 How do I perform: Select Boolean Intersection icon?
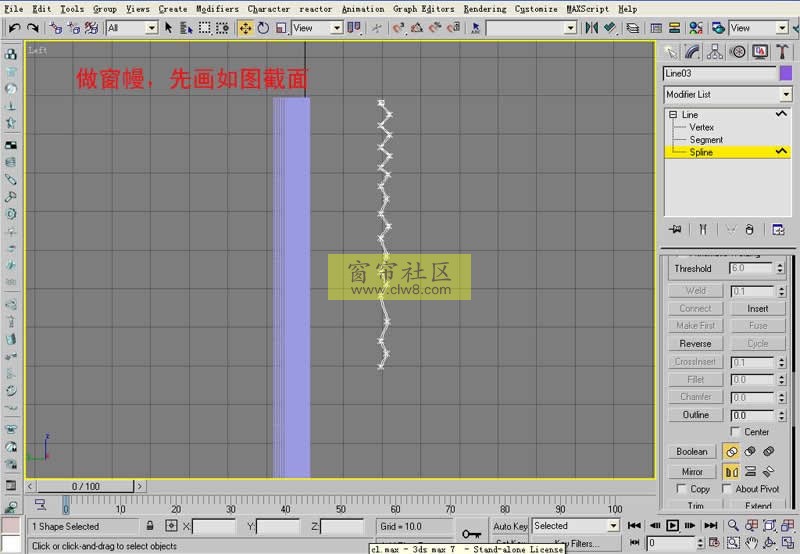click(768, 451)
